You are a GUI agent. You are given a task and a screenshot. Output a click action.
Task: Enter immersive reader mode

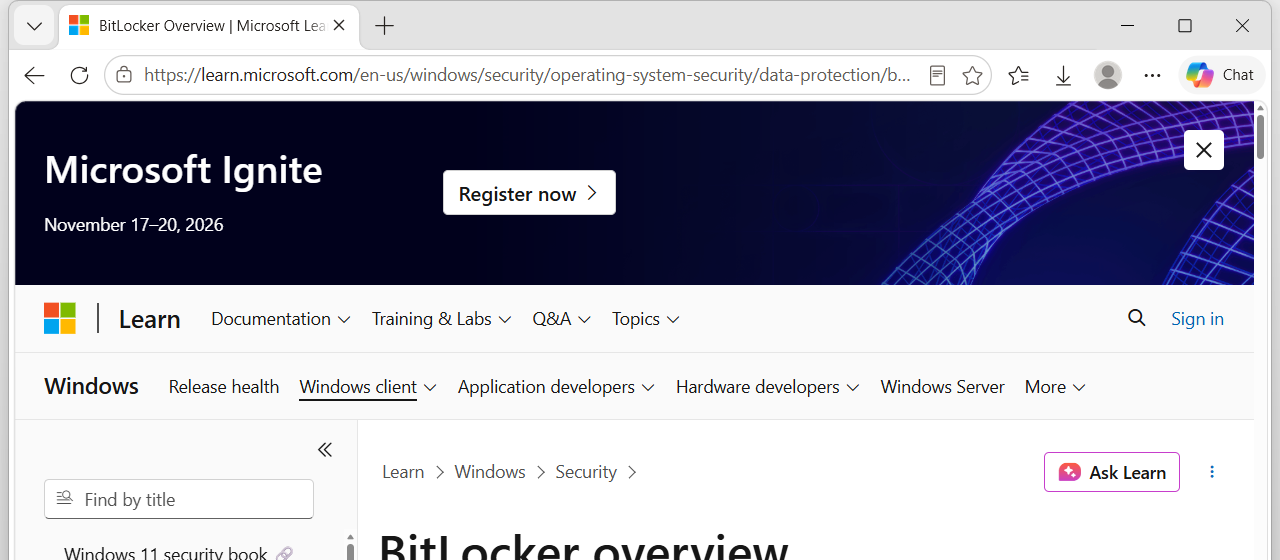coord(937,75)
